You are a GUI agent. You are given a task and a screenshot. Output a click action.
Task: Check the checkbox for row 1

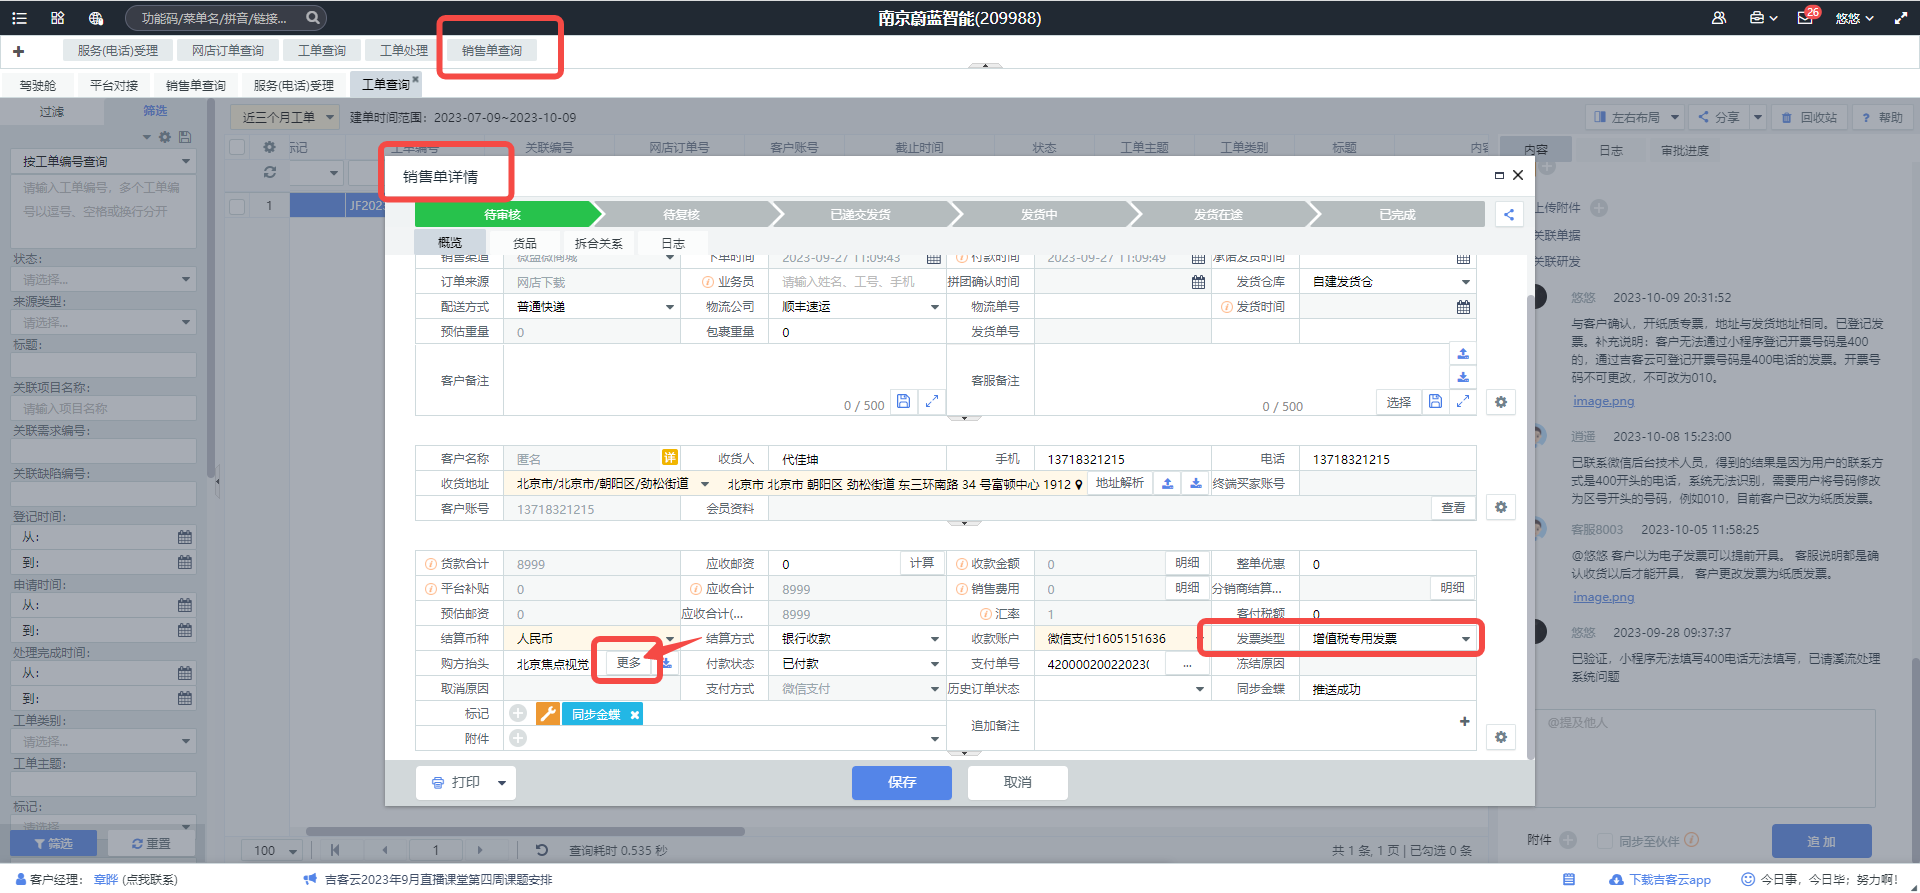(237, 206)
